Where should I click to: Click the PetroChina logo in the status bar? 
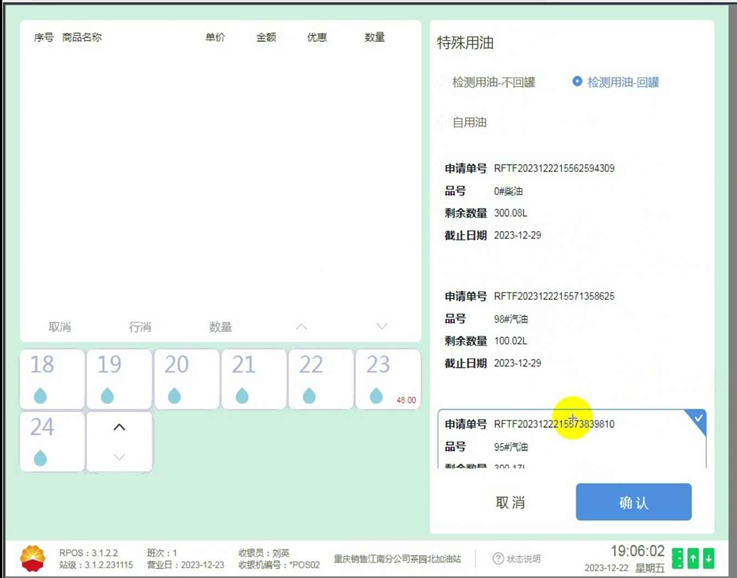click(x=32, y=557)
